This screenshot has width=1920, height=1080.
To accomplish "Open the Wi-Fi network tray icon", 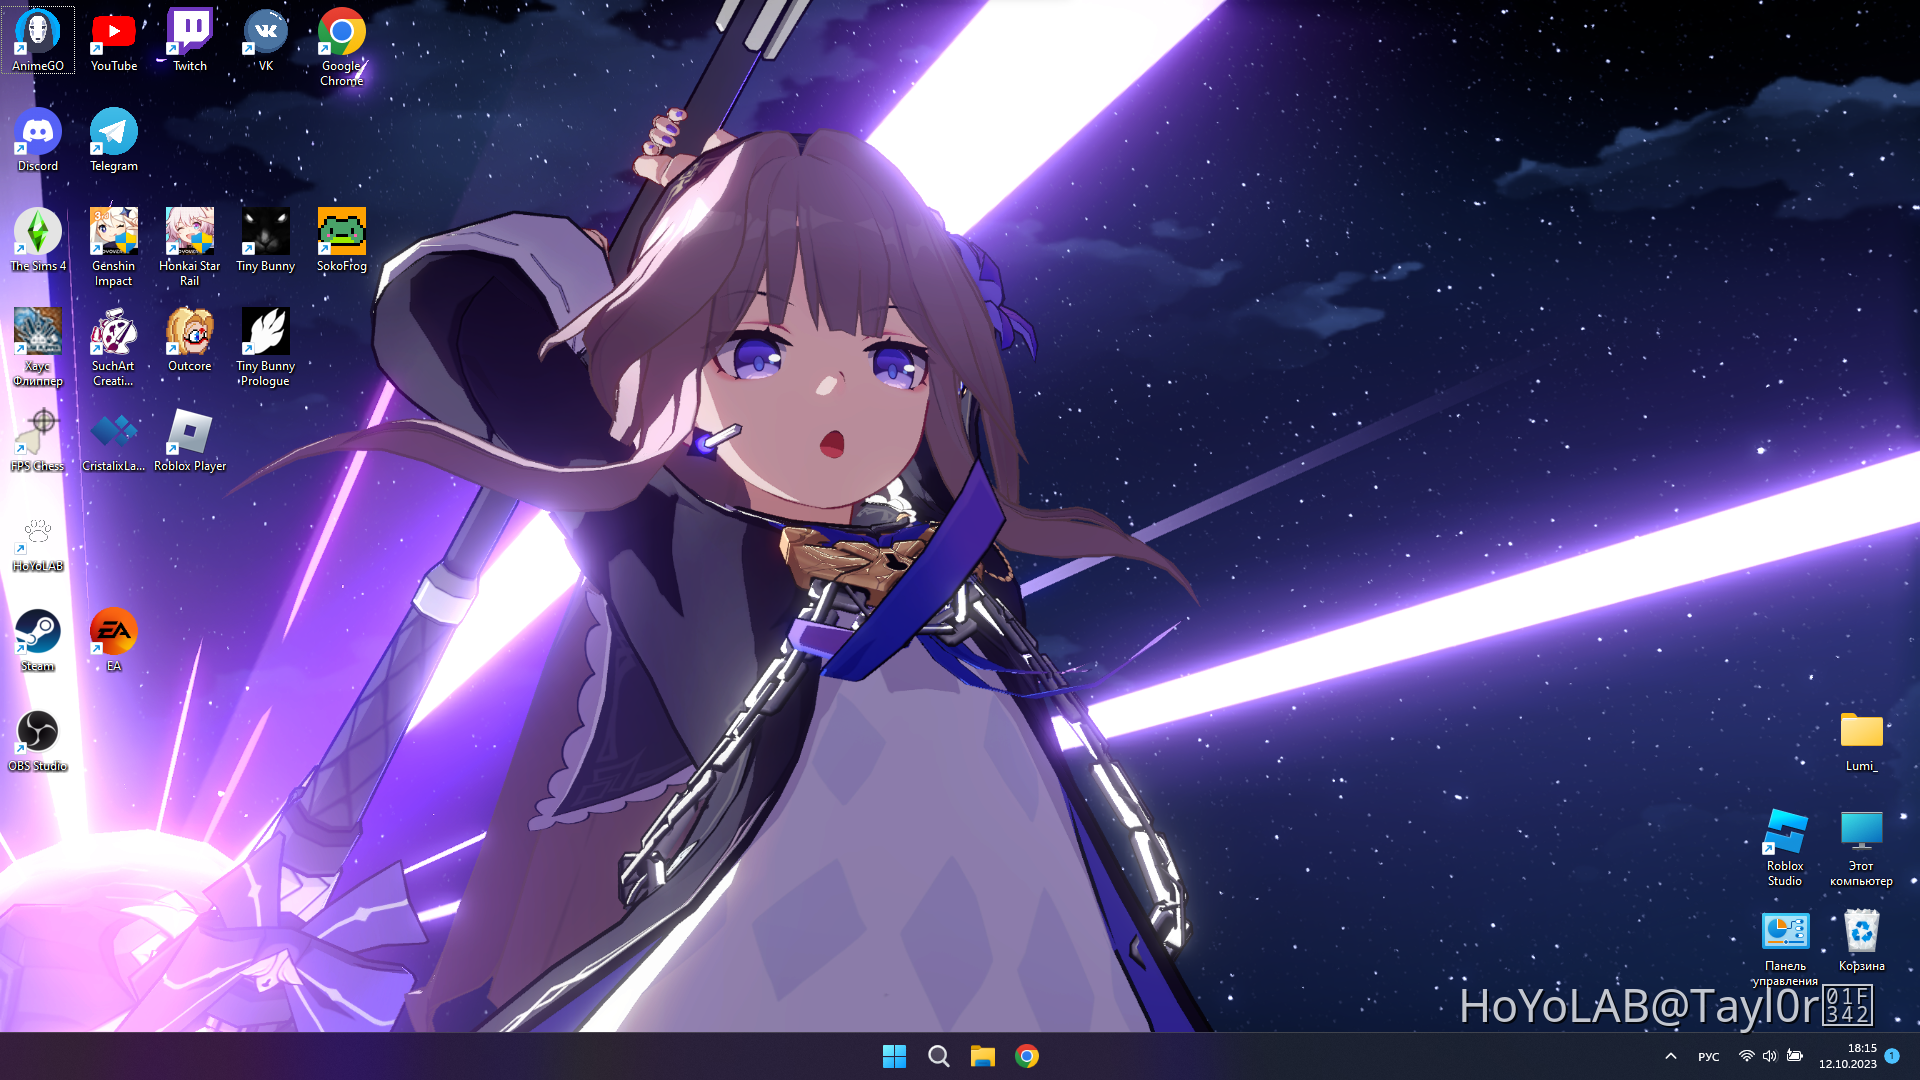I will coord(1746,1056).
